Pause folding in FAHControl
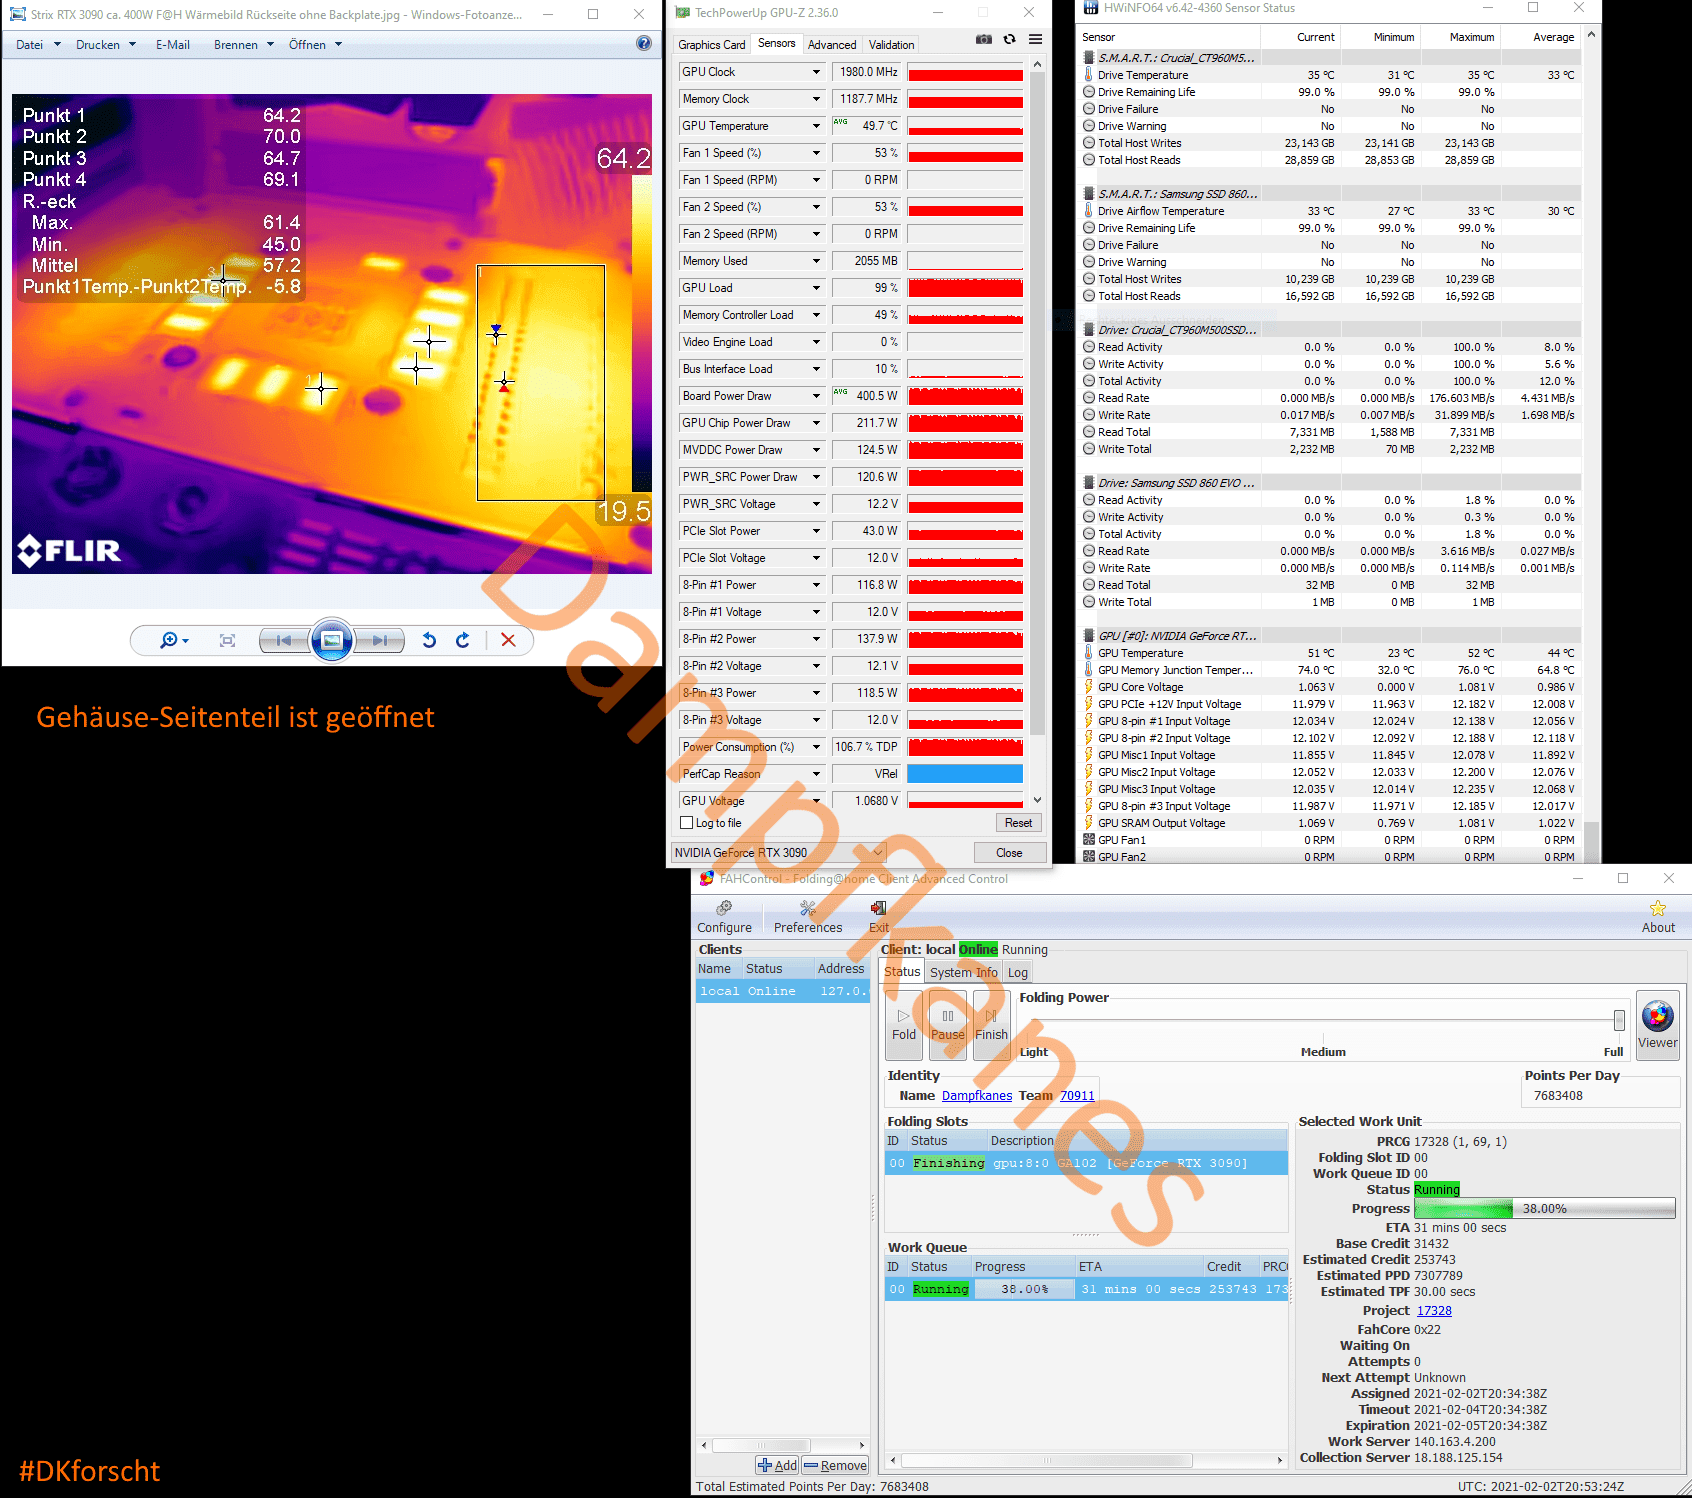This screenshot has height=1498, width=1692. click(948, 1024)
